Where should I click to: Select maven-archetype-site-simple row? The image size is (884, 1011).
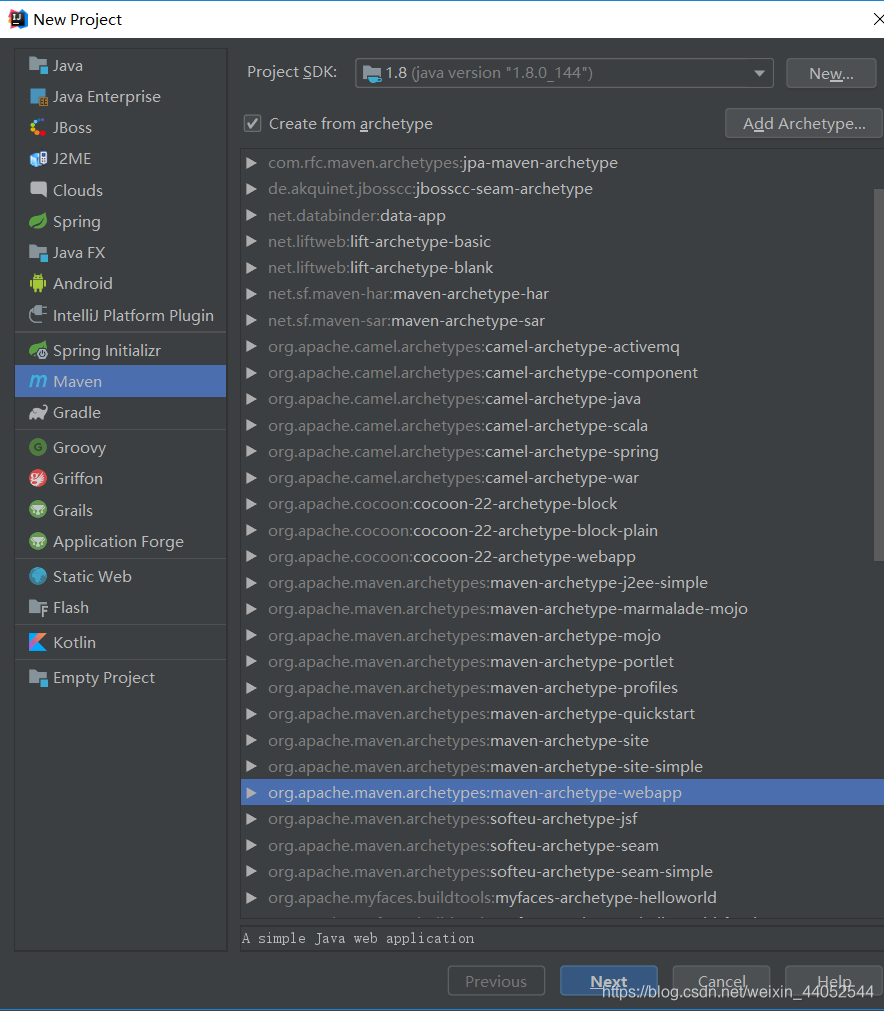point(562,767)
